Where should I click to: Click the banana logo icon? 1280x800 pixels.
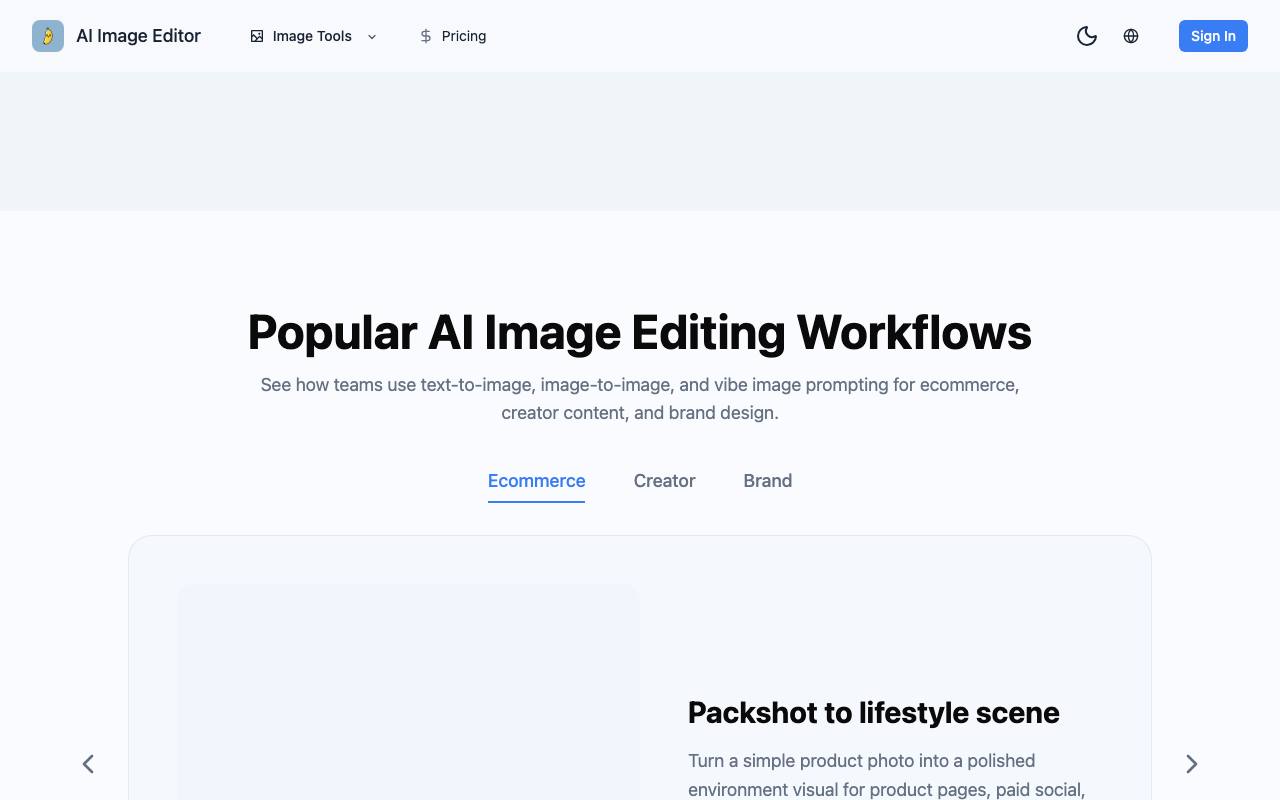click(x=48, y=36)
